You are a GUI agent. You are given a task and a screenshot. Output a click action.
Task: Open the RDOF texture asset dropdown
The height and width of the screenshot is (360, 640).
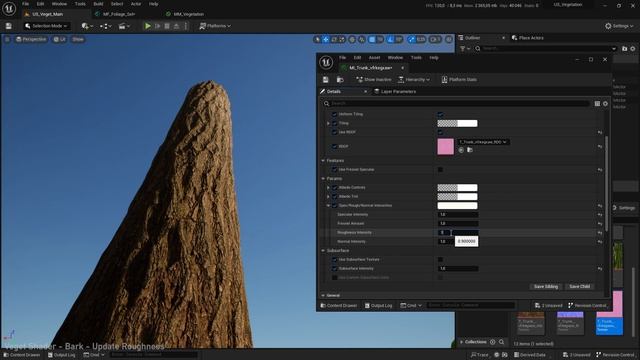pyautogui.click(x=483, y=142)
